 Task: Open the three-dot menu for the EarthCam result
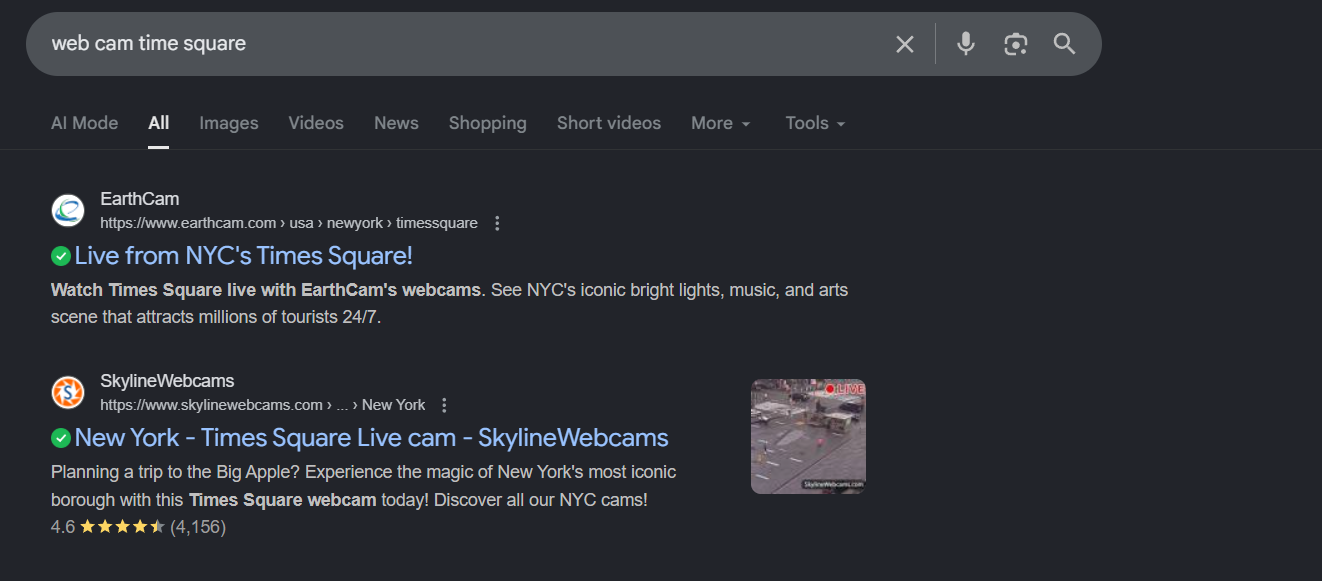pyautogui.click(x=497, y=223)
